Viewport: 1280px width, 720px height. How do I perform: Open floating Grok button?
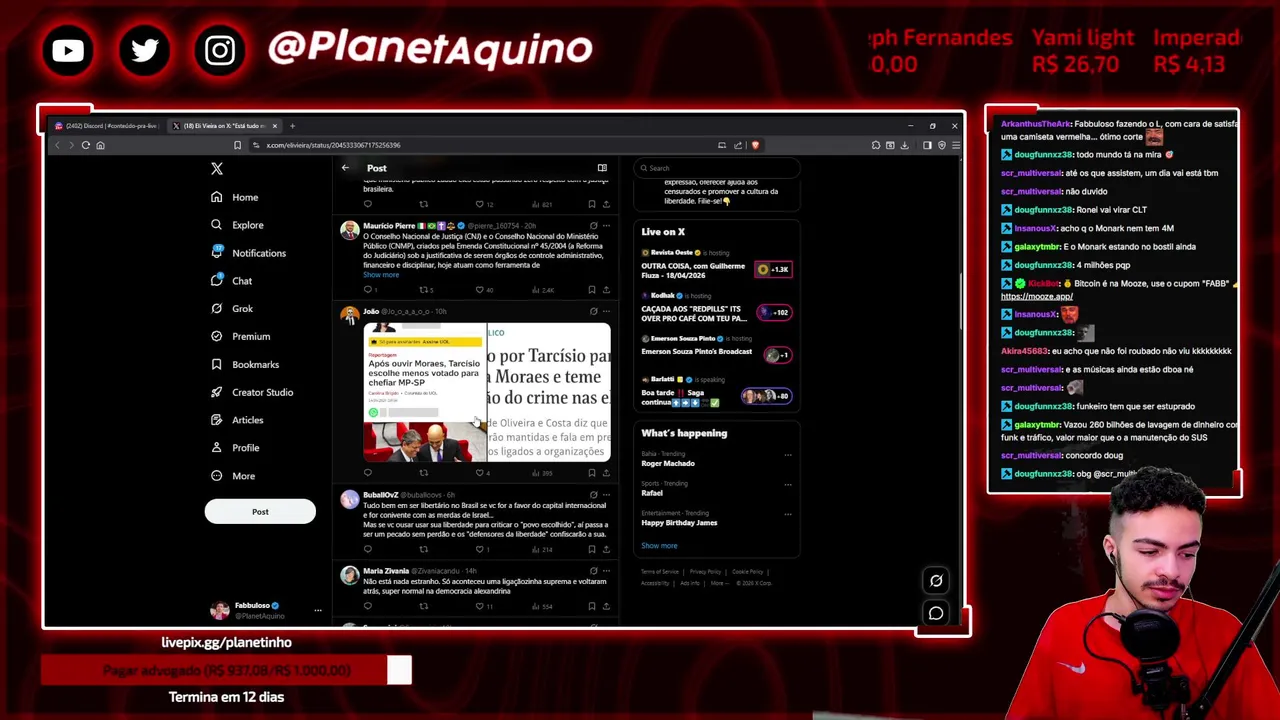pyautogui.click(x=936, y=581)
